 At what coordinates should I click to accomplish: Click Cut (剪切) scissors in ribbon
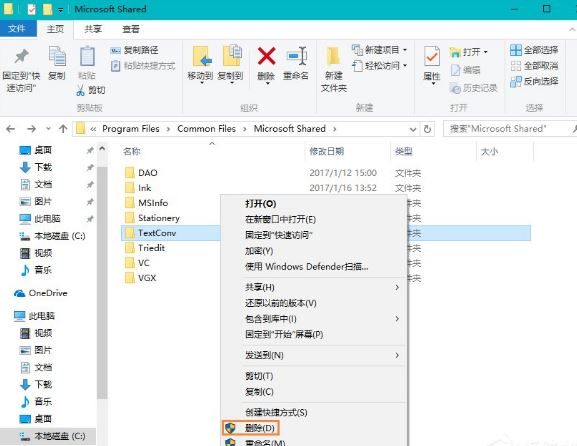91,90
